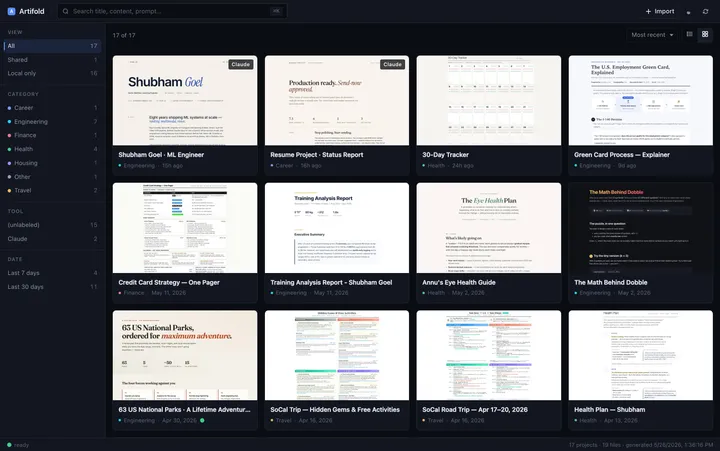Click 'Green Card Process — Explainer' title text
720x451 pixels.
[x=622, y=155]
